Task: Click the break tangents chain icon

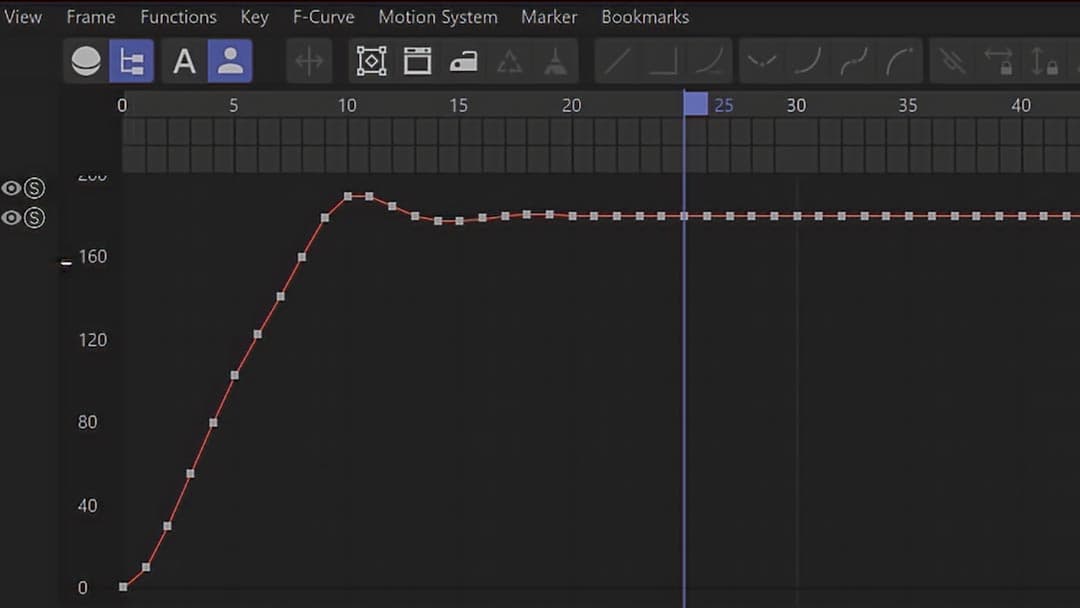Action: (x=953, y=62)
